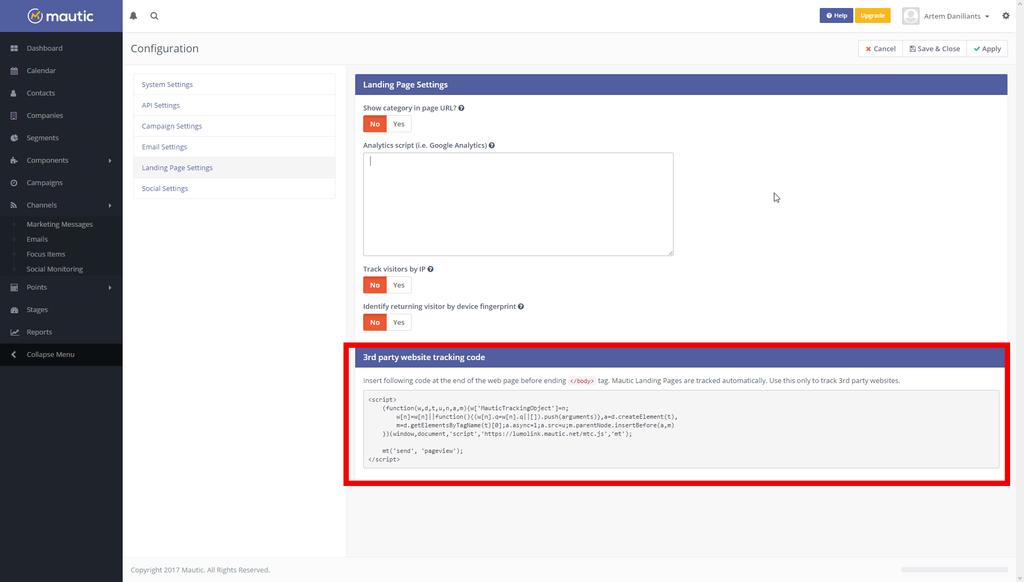Open Campaign Settings configuration tab
Image resolution: width=1024 pixels, height=582 pixels.
234,126
